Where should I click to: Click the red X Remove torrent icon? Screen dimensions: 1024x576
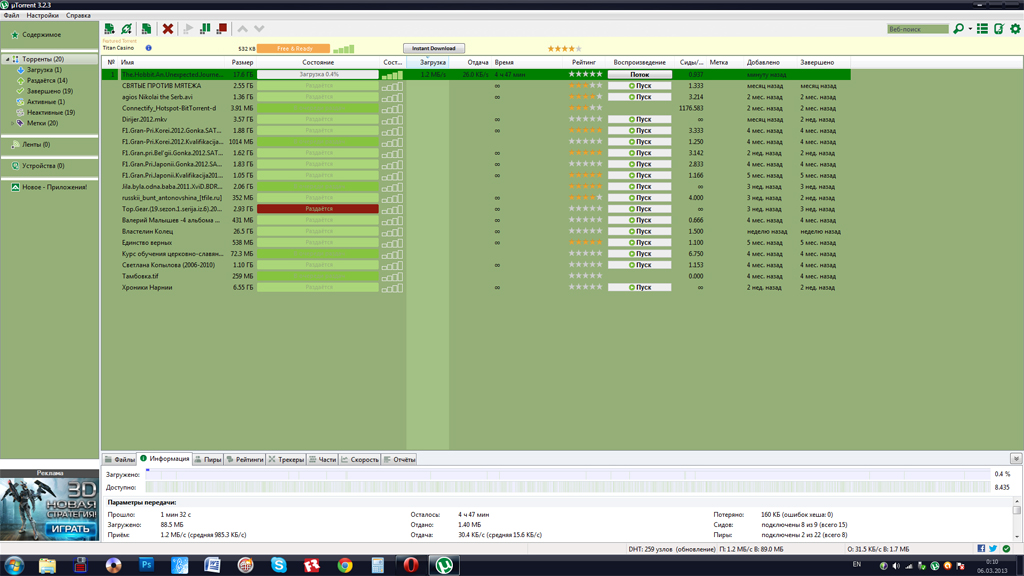pyautogui.click(x=168, y=29)
